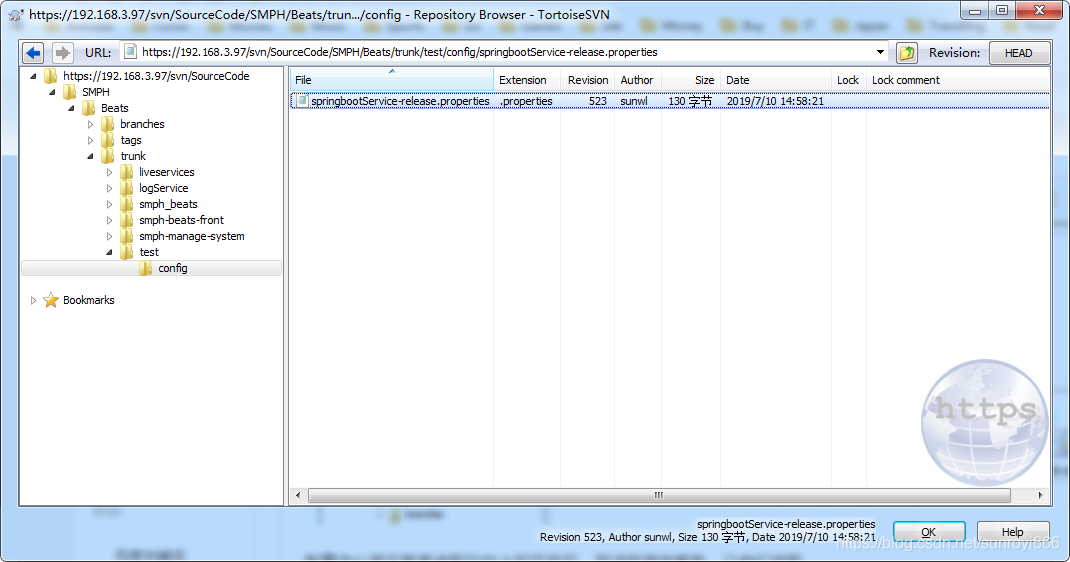Image resolution: width=1070 pixels, height=562 pixels.
Task: Click the repository root folder icon
Action: 50,76
